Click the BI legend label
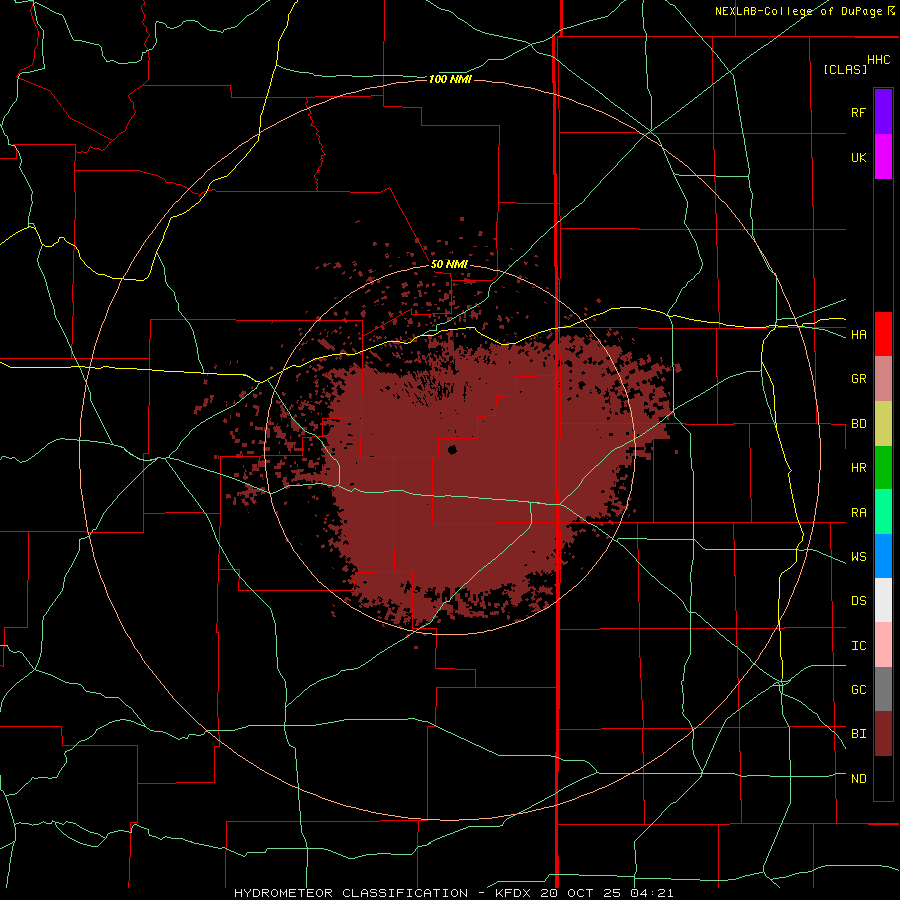The width and height of the screenshot is (900, 900). pyautogui.click(x=858, y=734)
